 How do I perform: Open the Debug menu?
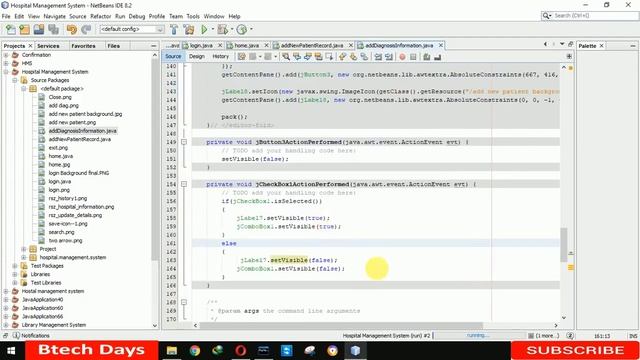point(137,16)
